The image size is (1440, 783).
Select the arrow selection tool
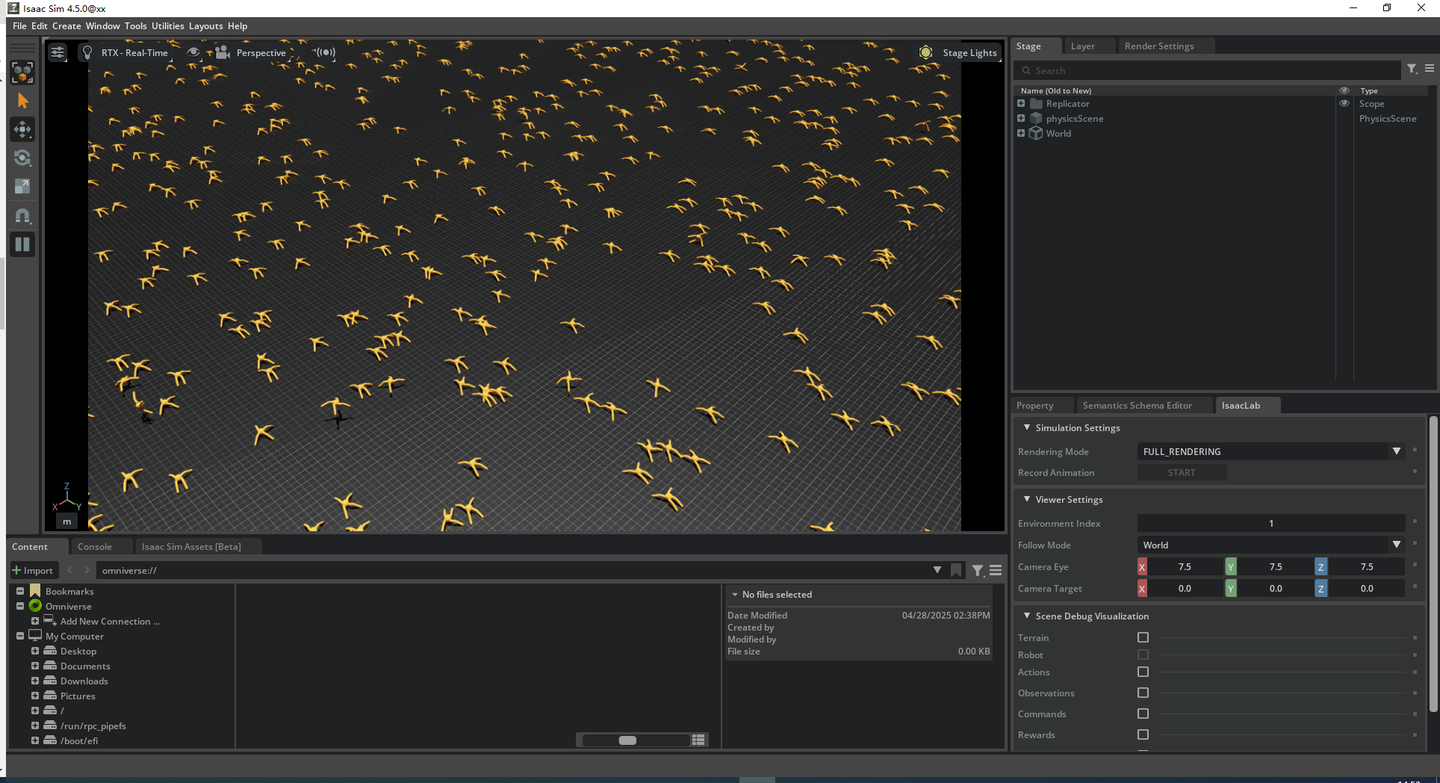click(x=22, y=101)
